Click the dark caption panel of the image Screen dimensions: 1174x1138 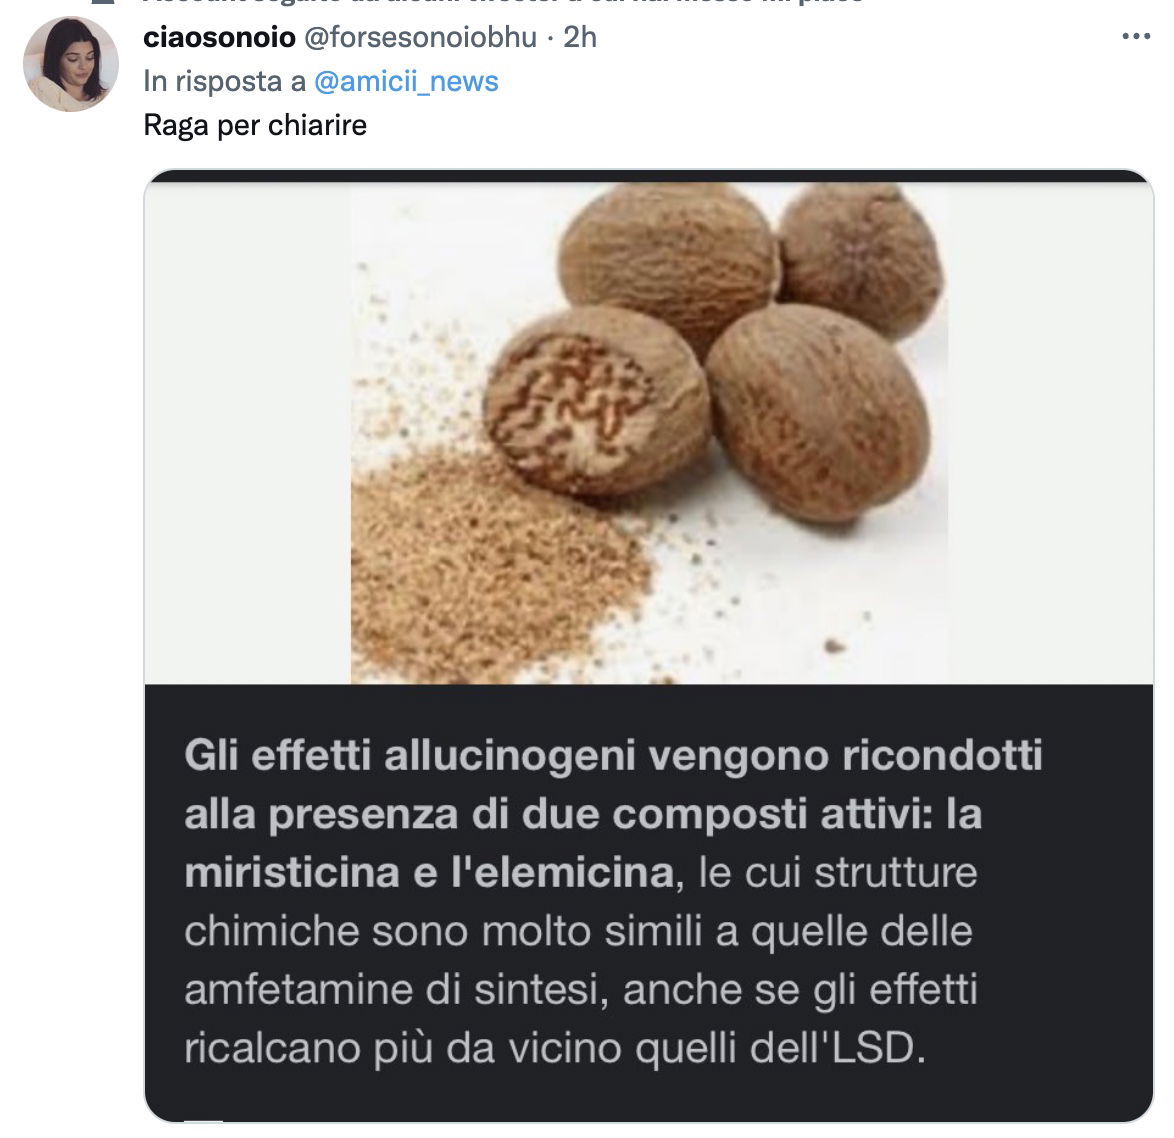[x=648, y=902]
